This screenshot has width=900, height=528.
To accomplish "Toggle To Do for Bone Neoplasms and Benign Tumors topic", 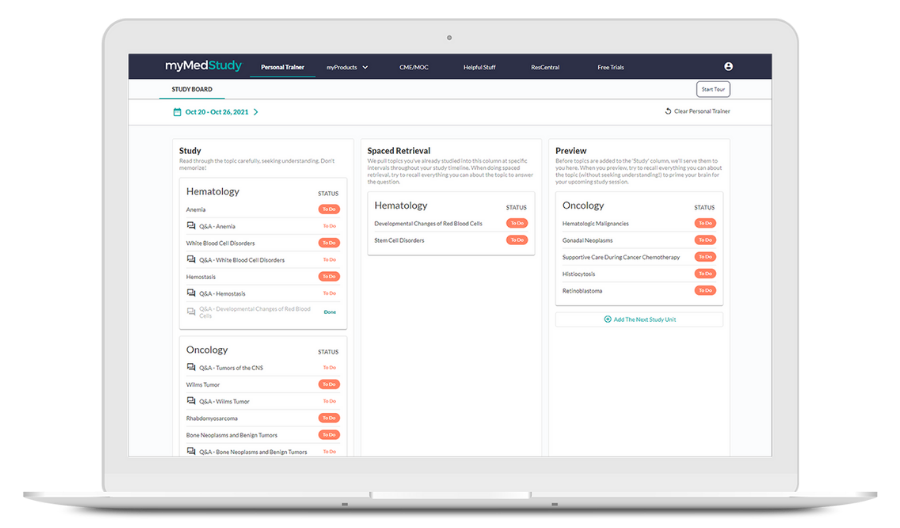I will pyautogui.click(x=329, y=435).
